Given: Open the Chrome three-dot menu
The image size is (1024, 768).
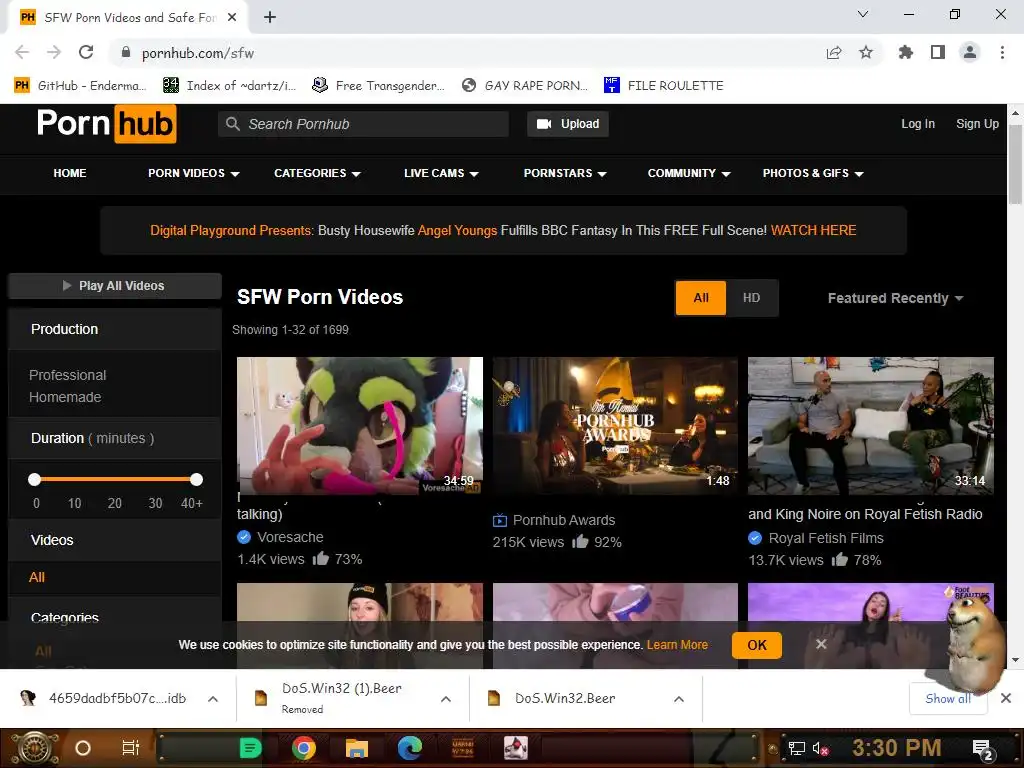Looking at the screenshot, I should (1002, 52).
